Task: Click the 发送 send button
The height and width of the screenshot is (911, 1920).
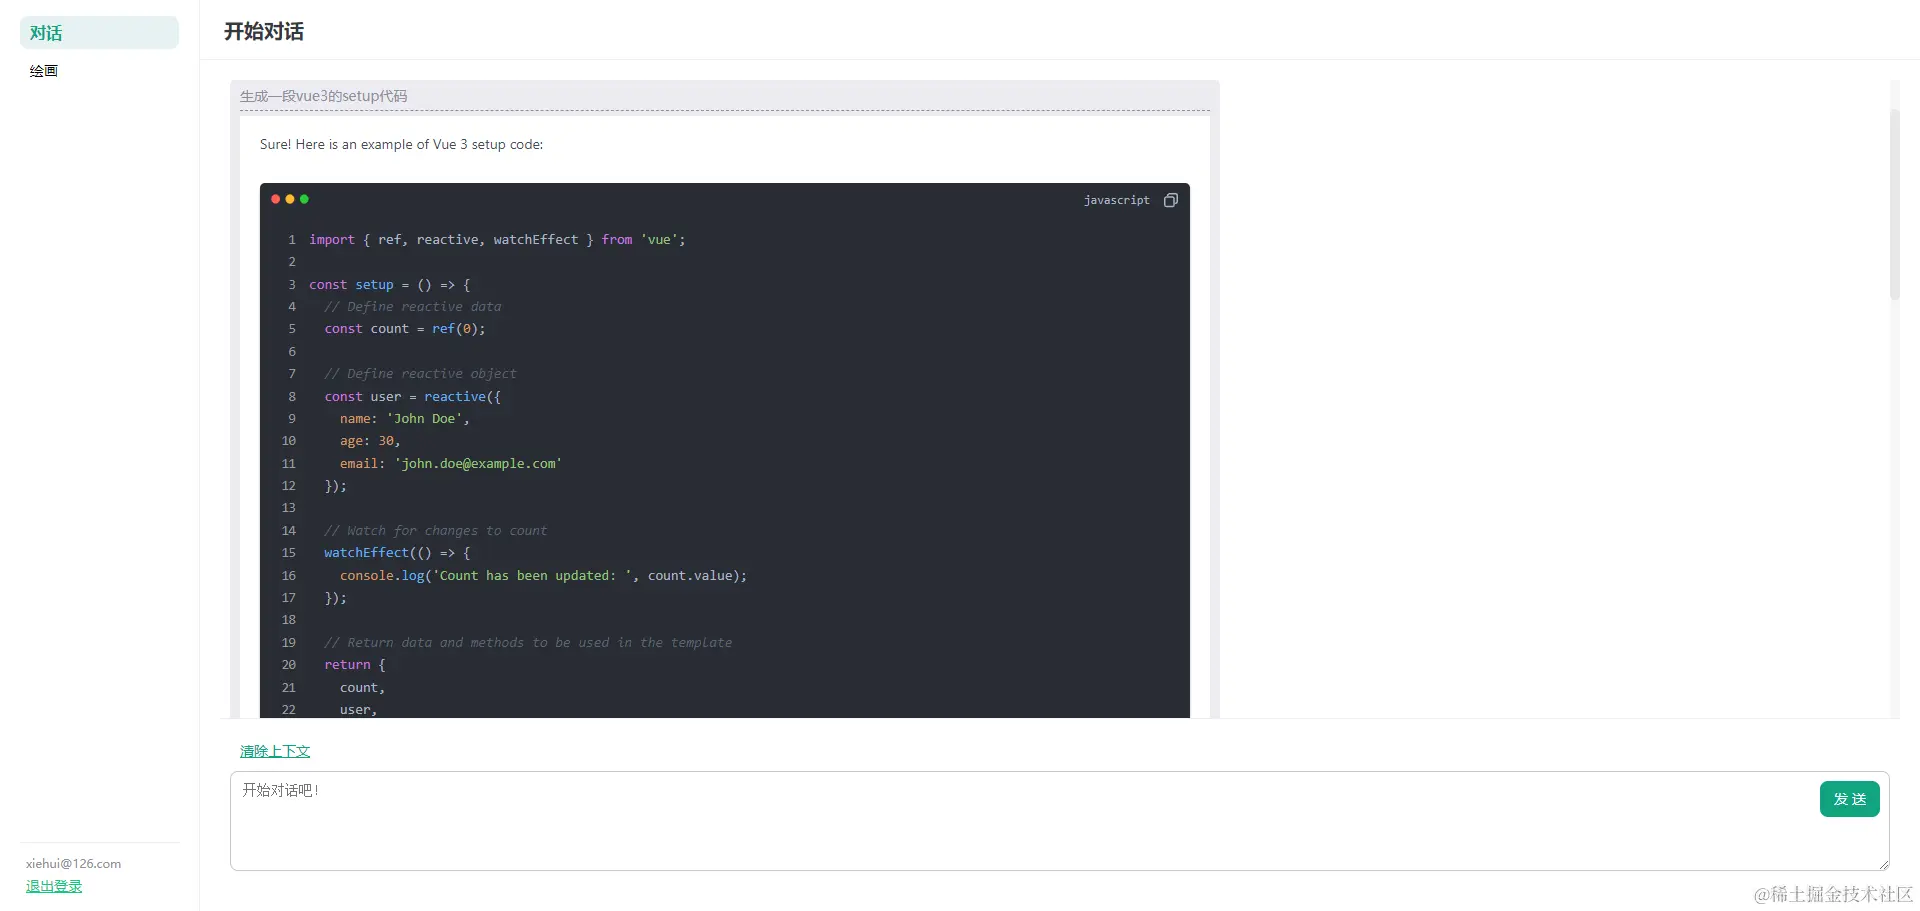Action: tap(1849, 799)
